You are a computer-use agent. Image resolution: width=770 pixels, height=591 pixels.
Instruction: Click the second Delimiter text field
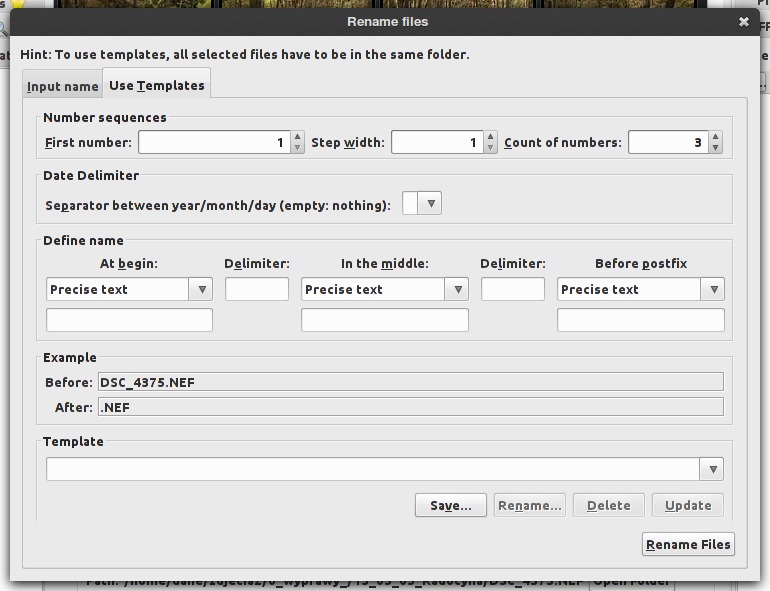[x=513, y=289]
